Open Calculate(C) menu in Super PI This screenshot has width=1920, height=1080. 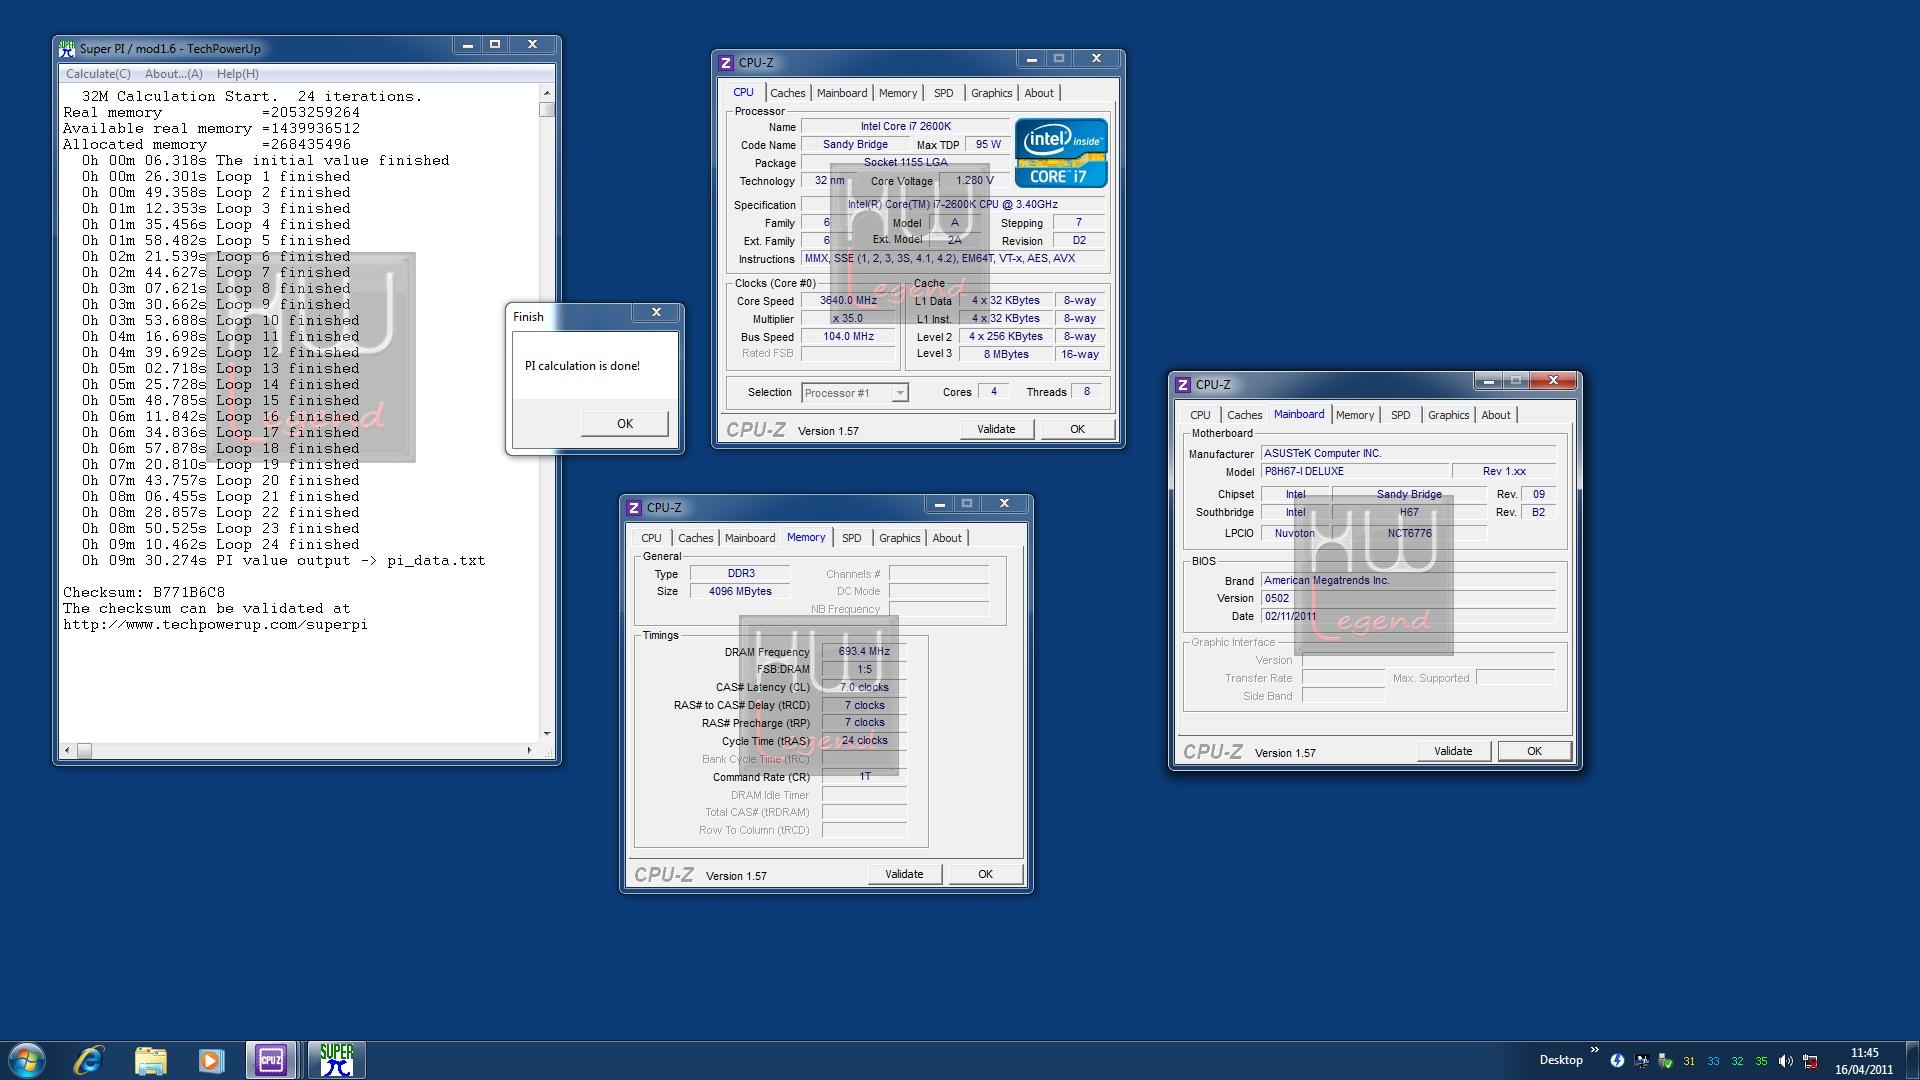click(x=98, y=74)
